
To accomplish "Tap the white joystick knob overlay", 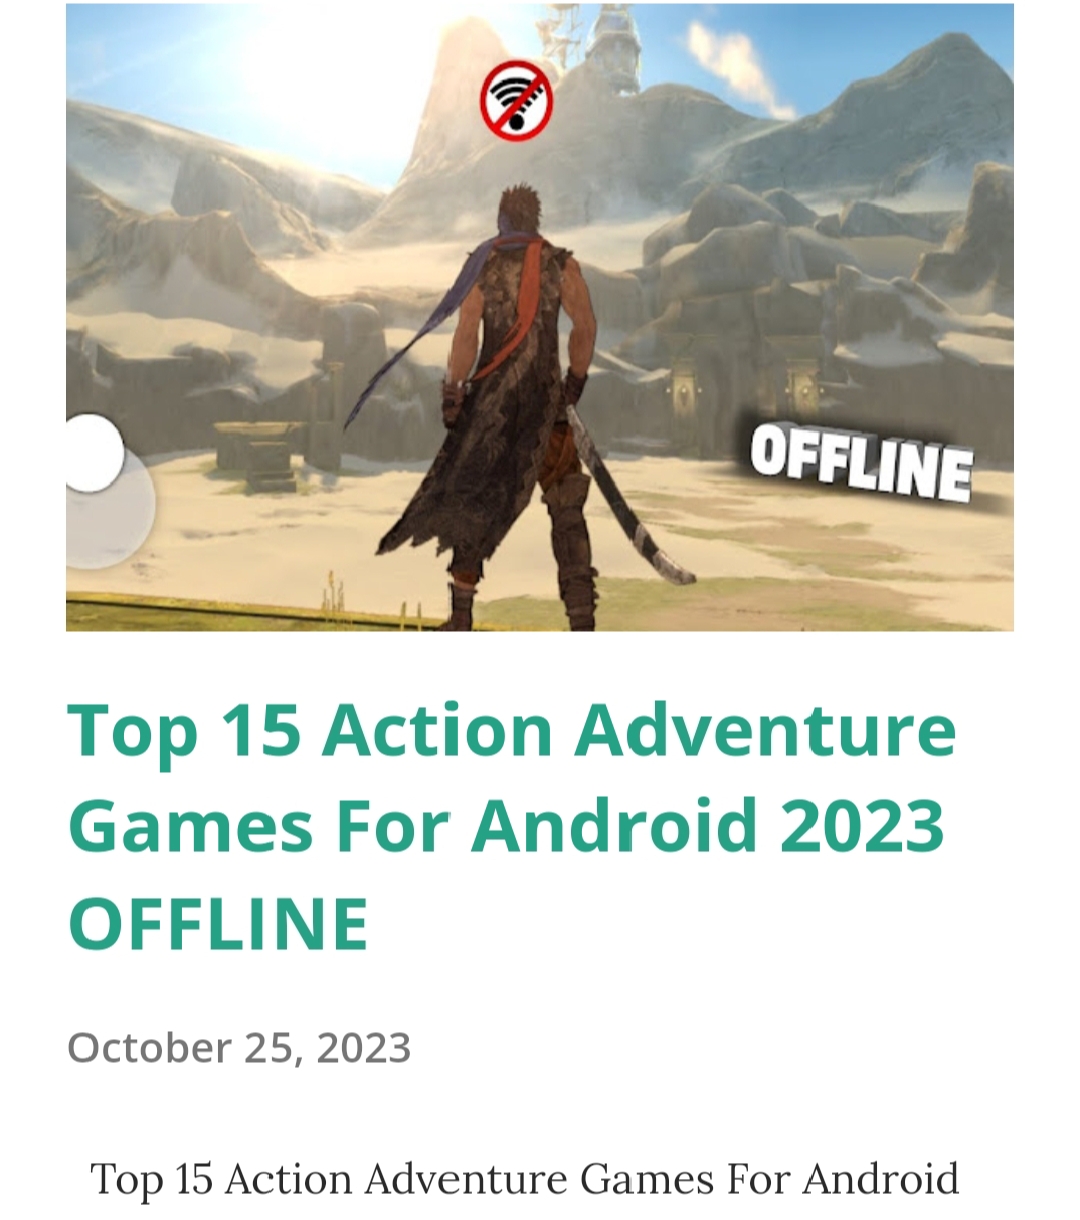I will pyautogui.click(x=92, y=454).
